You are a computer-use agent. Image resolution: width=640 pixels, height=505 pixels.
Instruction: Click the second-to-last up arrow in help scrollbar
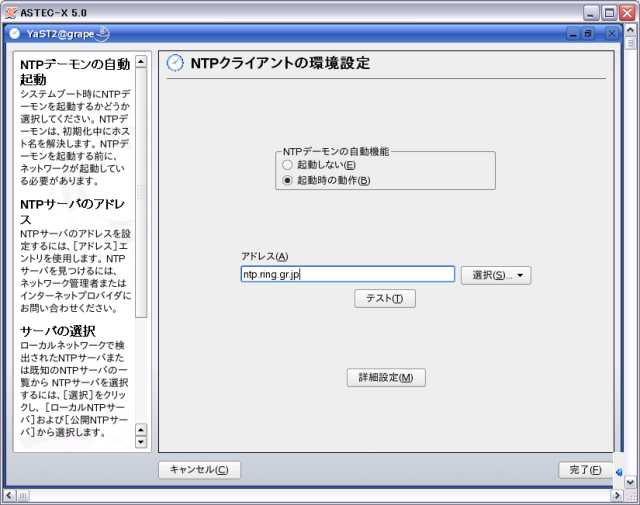[x=141, y=430]
